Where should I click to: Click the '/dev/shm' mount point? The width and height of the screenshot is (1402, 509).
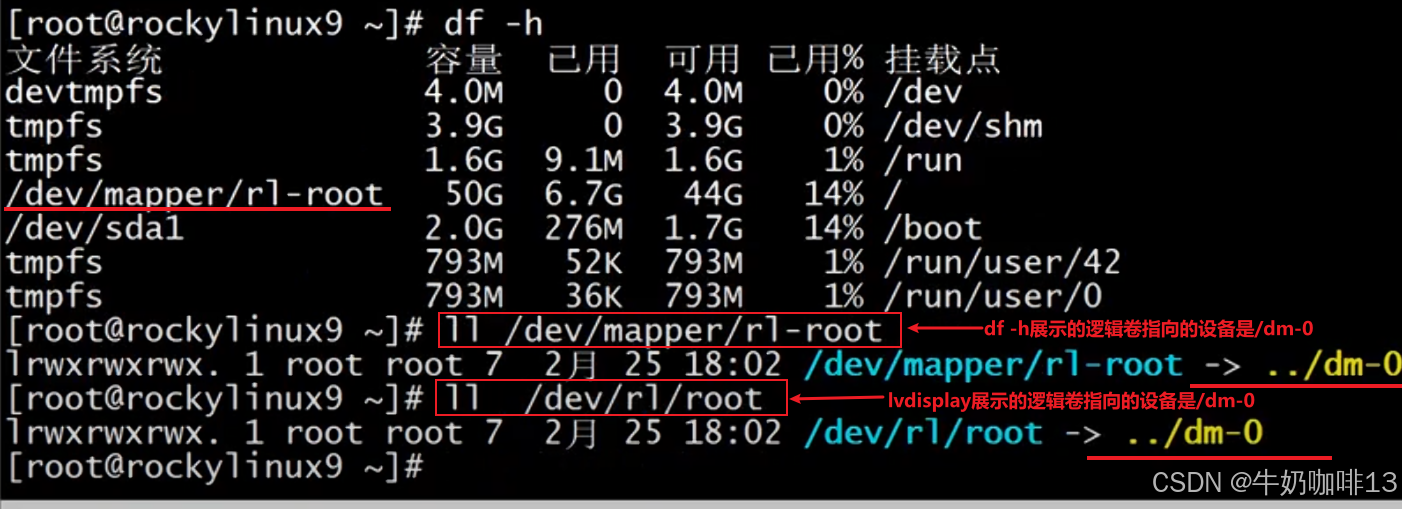[x=964, y=126]
